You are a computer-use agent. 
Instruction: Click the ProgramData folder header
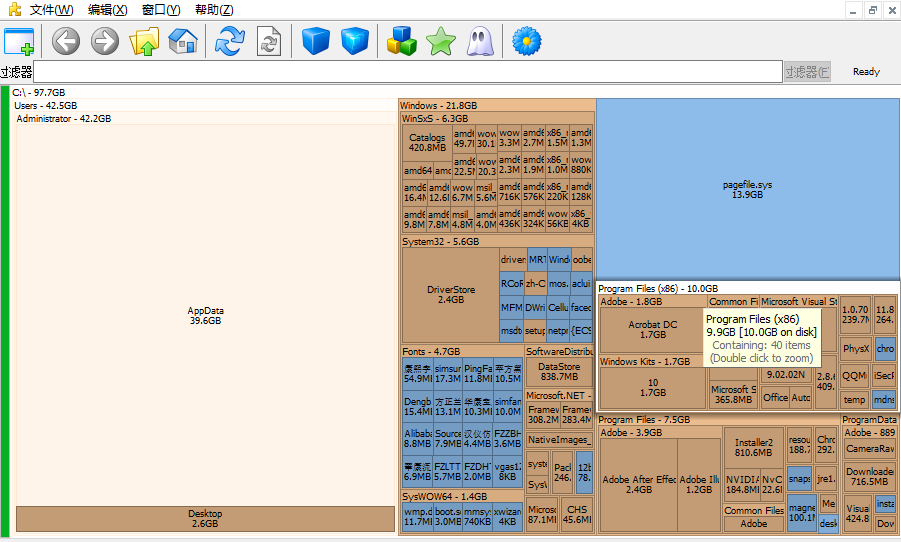tap(869, 420)
